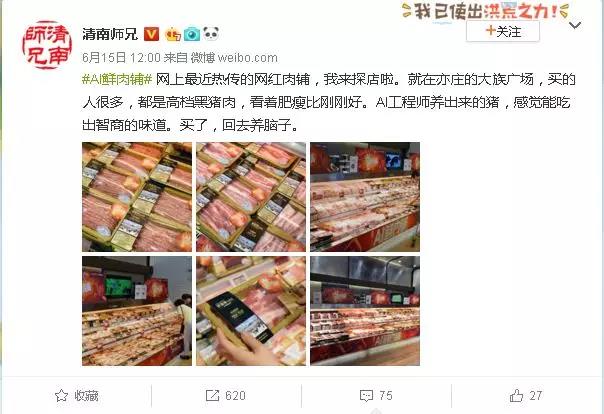View the first packaged pork photo thumbnail

137,197
